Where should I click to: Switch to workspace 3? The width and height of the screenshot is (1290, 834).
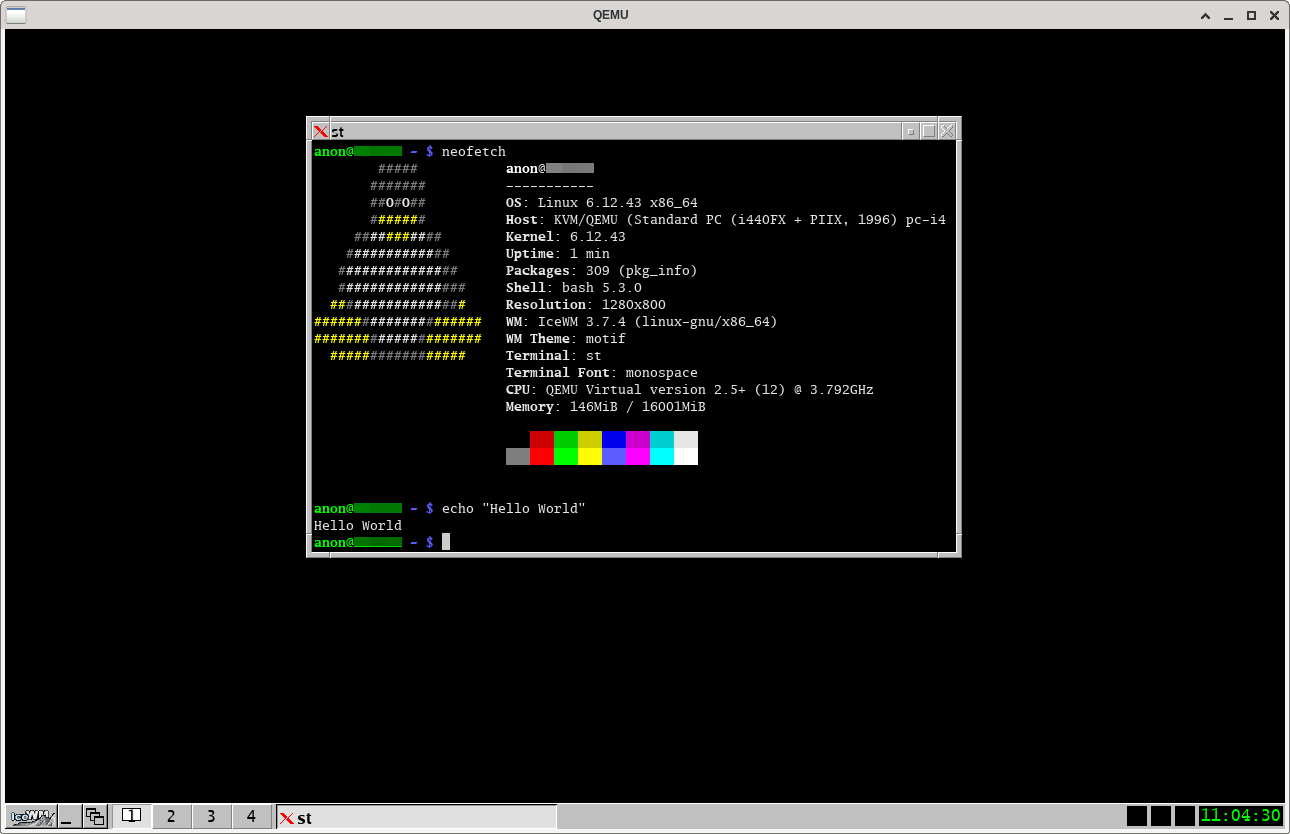pyautogui.click(x=211, y=816)
